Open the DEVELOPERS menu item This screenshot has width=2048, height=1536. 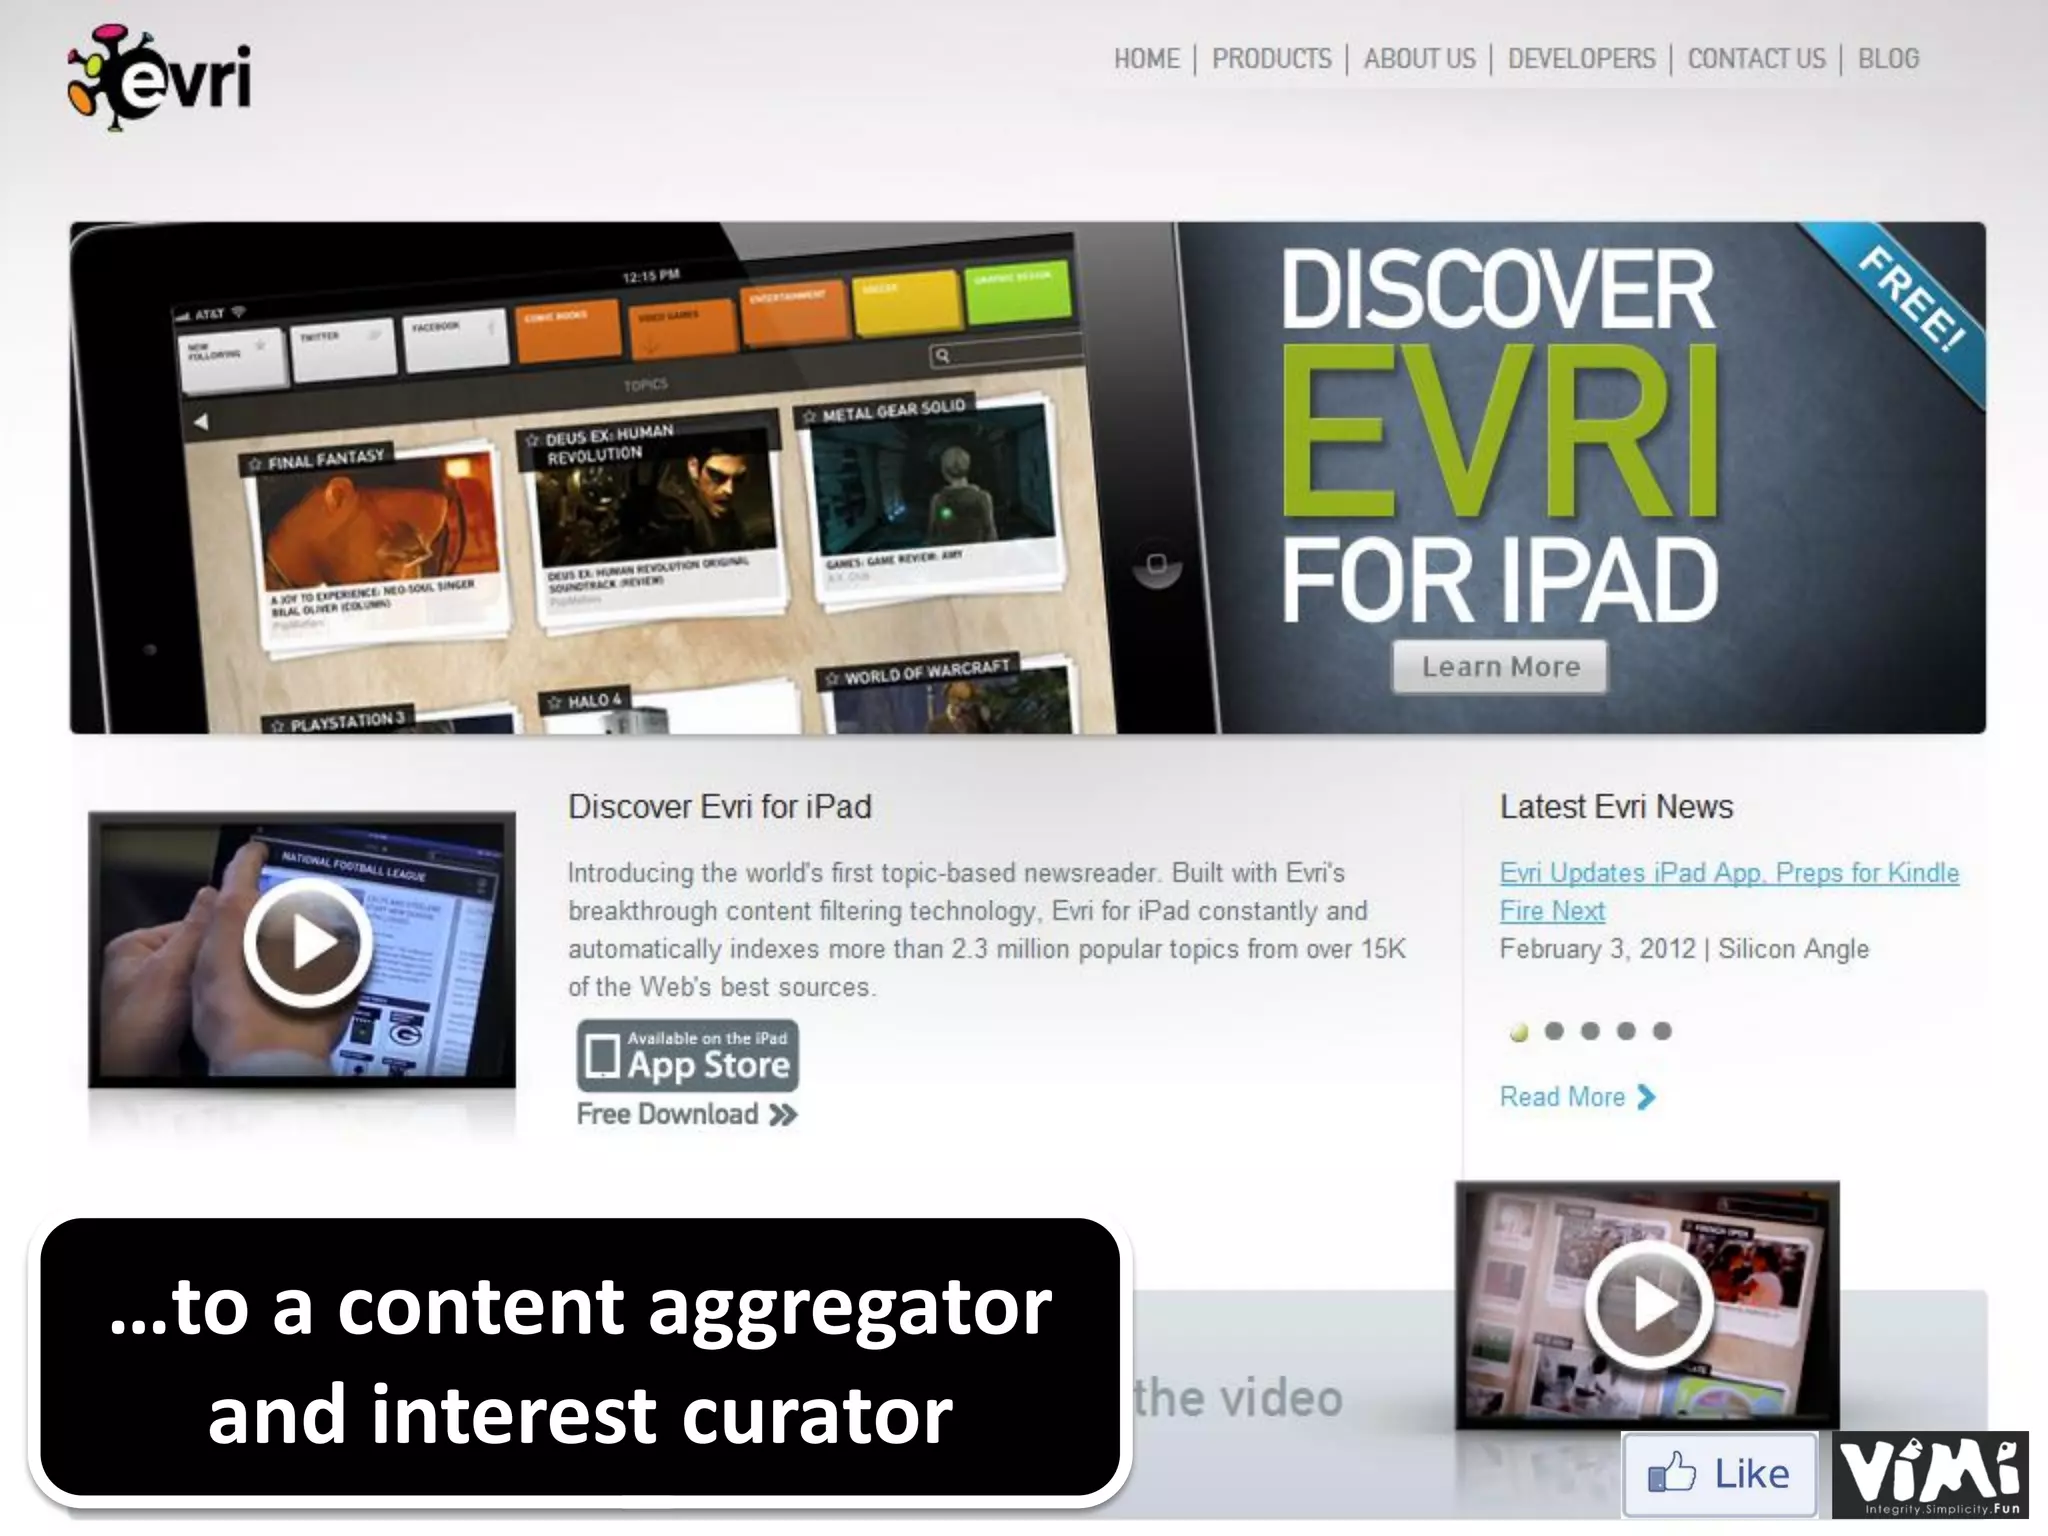click(x=1581, y=59)
